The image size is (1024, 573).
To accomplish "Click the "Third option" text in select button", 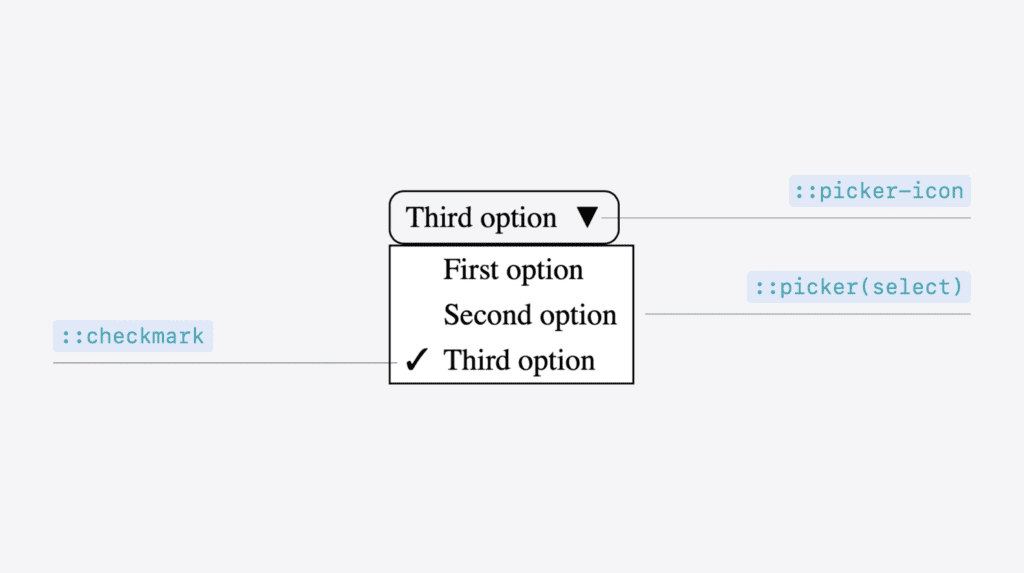I will point(481,218).
